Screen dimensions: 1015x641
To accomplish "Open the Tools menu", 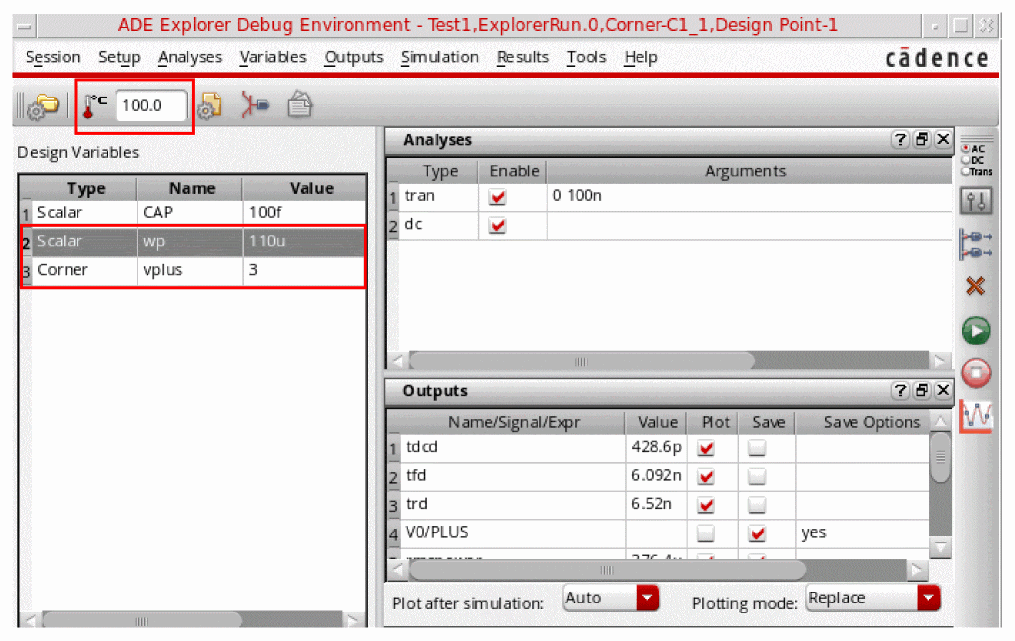I will [586, 58].
